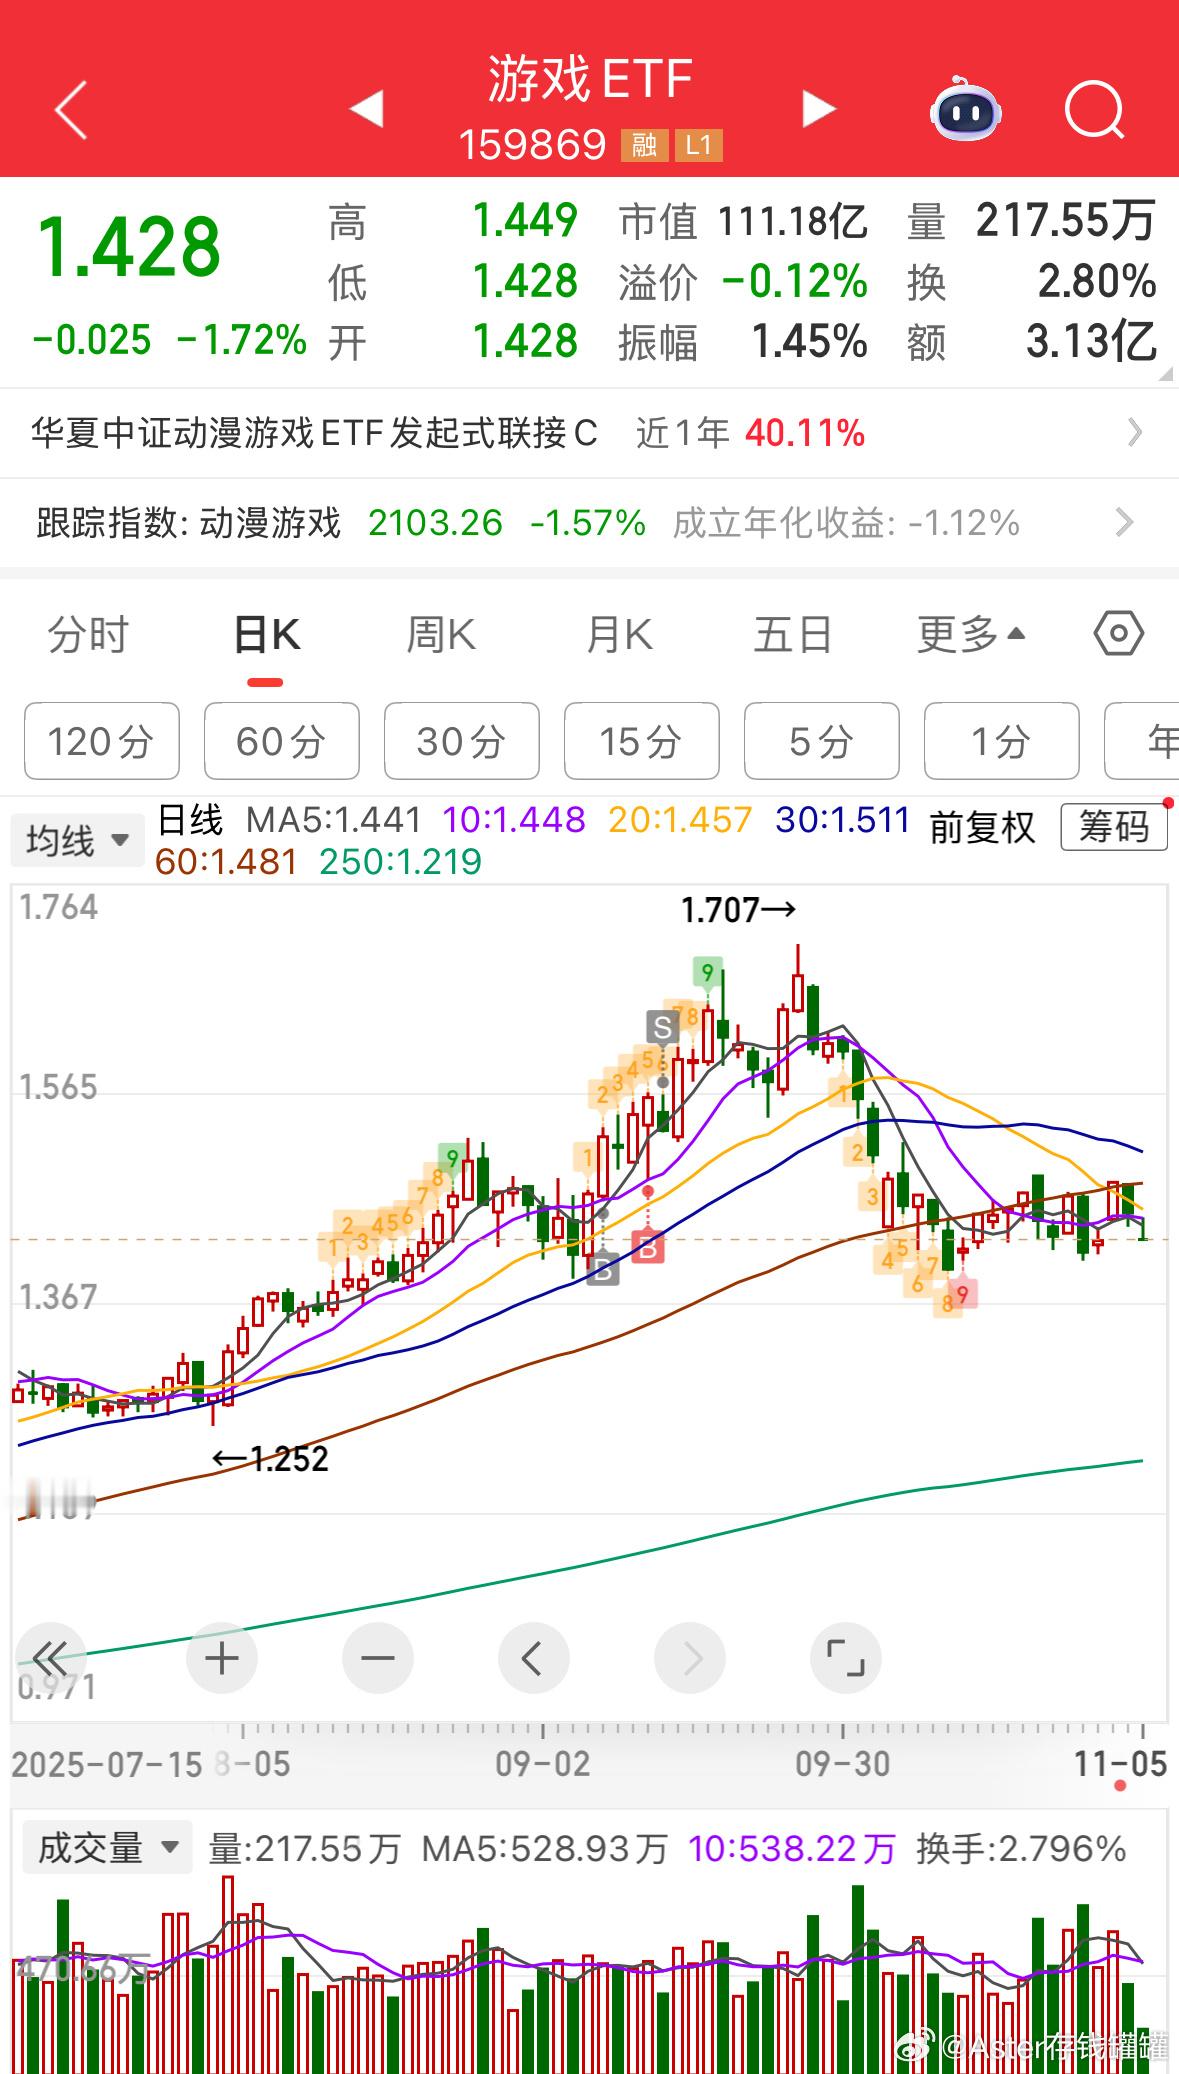The image size is (1179, 2074).
Task: Tap the index value 2103.26
Action: (x=436, y=523)
